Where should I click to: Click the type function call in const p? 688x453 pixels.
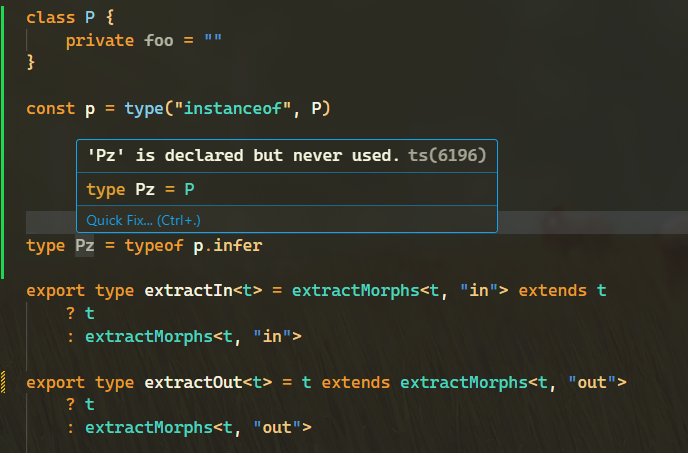(x=144, y=108)
